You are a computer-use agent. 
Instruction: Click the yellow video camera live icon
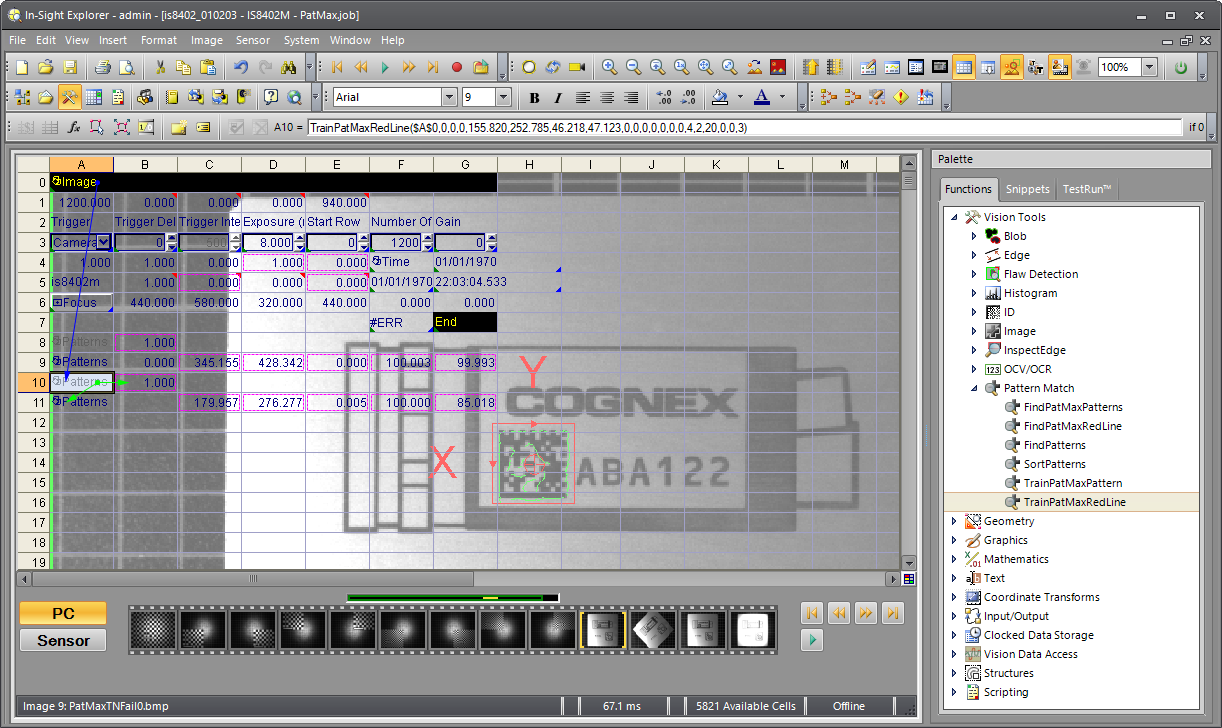(577, 68)
